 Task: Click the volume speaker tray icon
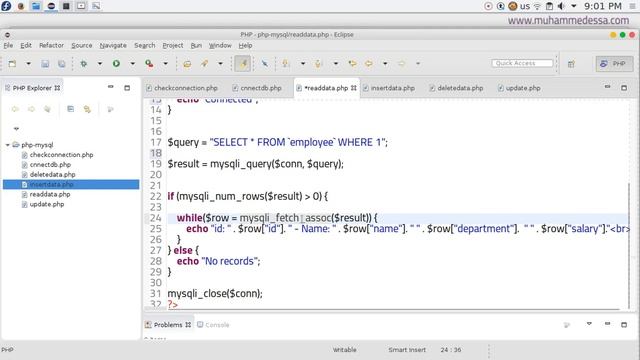click(561, 6)
